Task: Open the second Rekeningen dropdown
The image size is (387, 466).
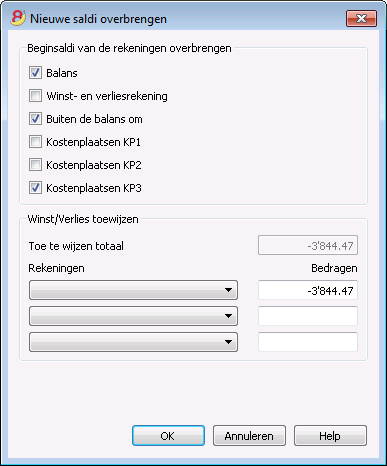Action: 133,316
